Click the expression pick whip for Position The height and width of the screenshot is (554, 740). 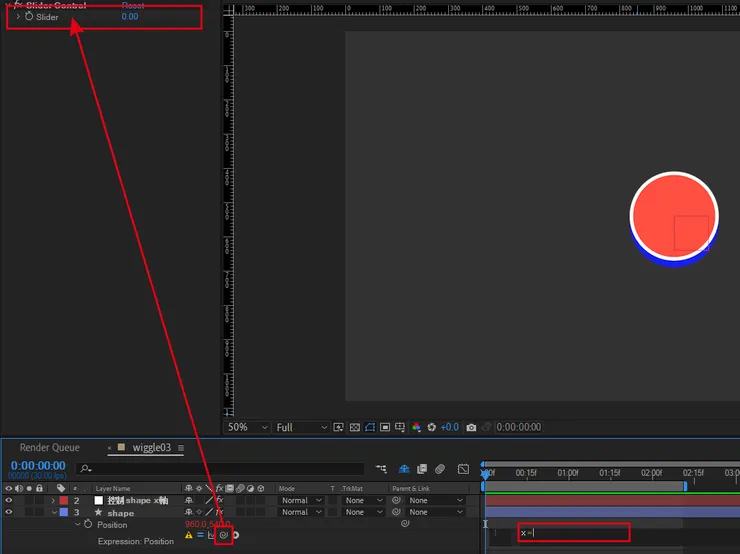click(224, 535)
